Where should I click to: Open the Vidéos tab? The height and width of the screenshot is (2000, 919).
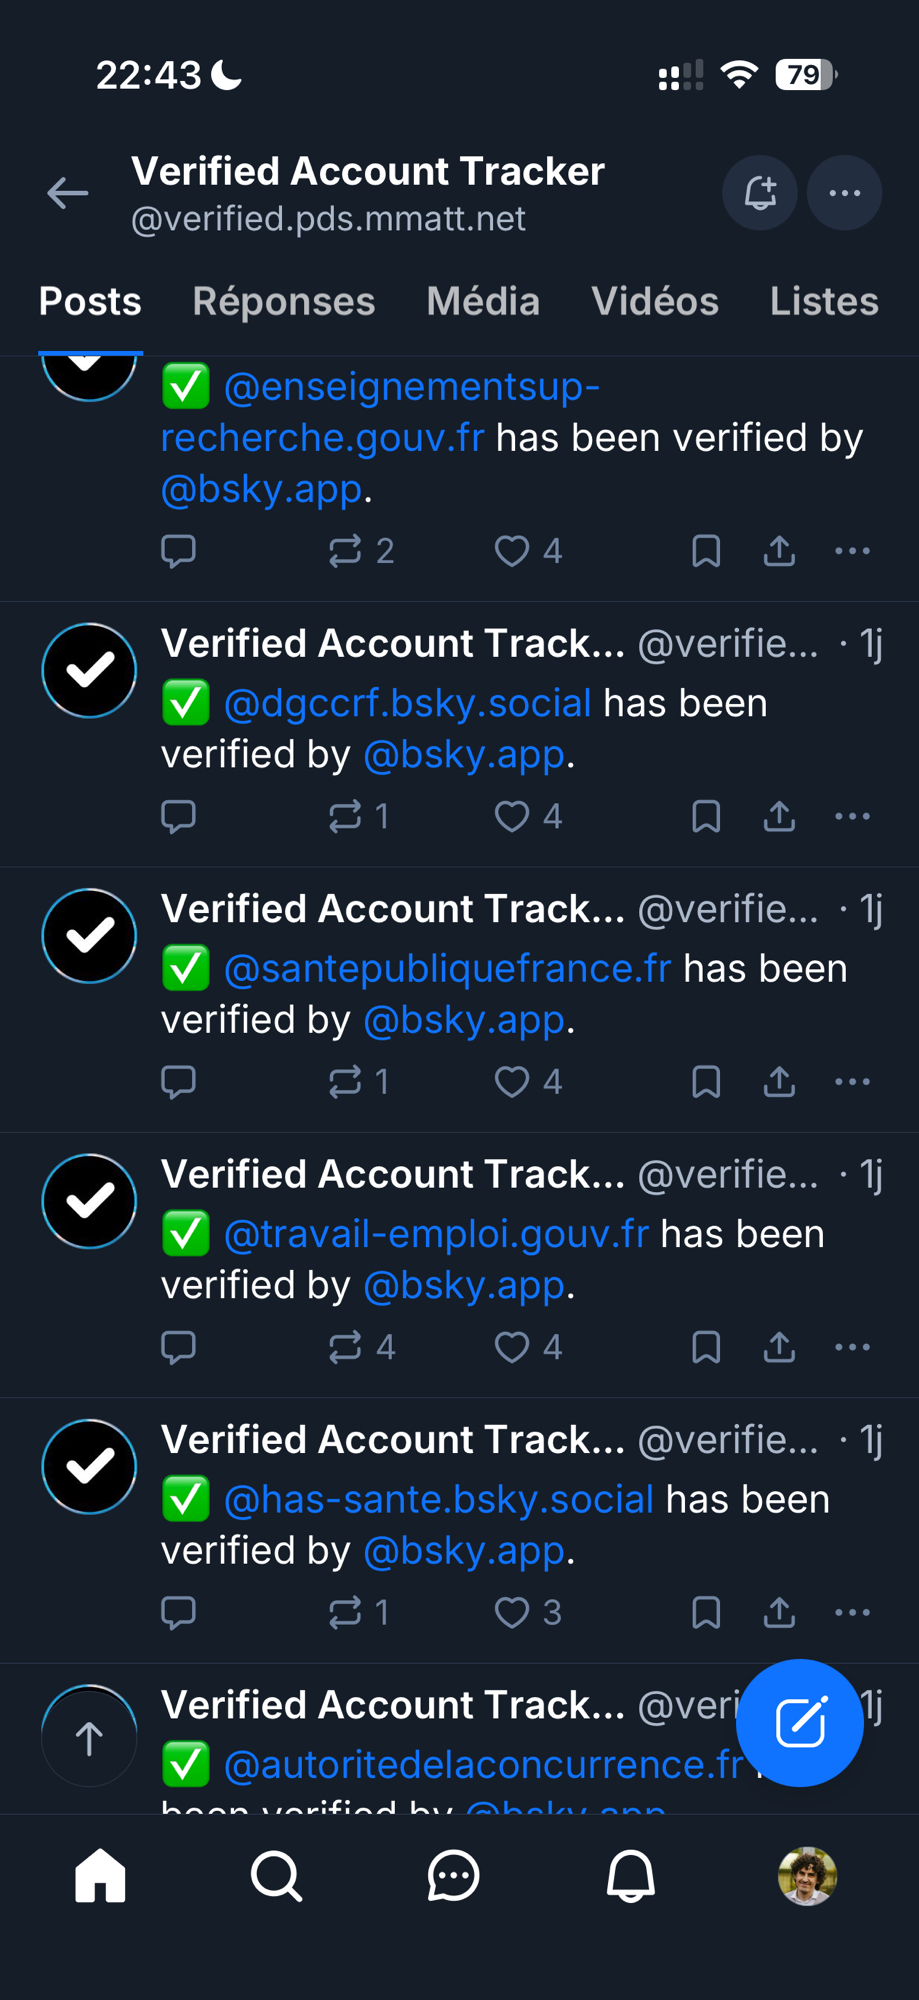click(655, 302)
